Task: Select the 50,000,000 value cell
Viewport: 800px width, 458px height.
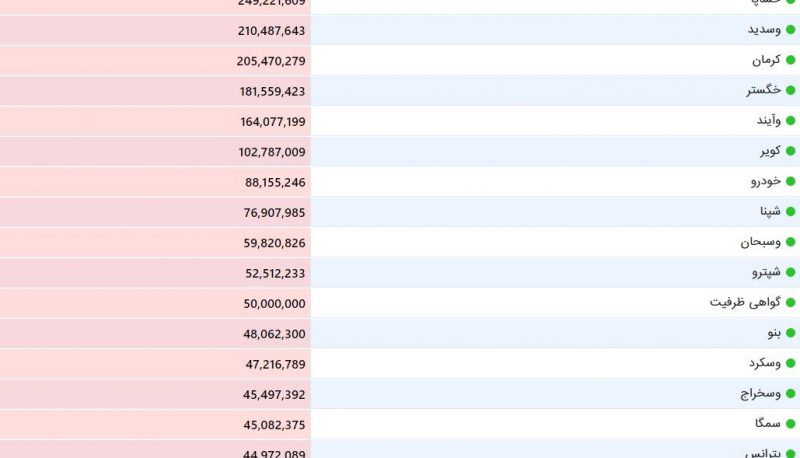Action: [155, 303]
